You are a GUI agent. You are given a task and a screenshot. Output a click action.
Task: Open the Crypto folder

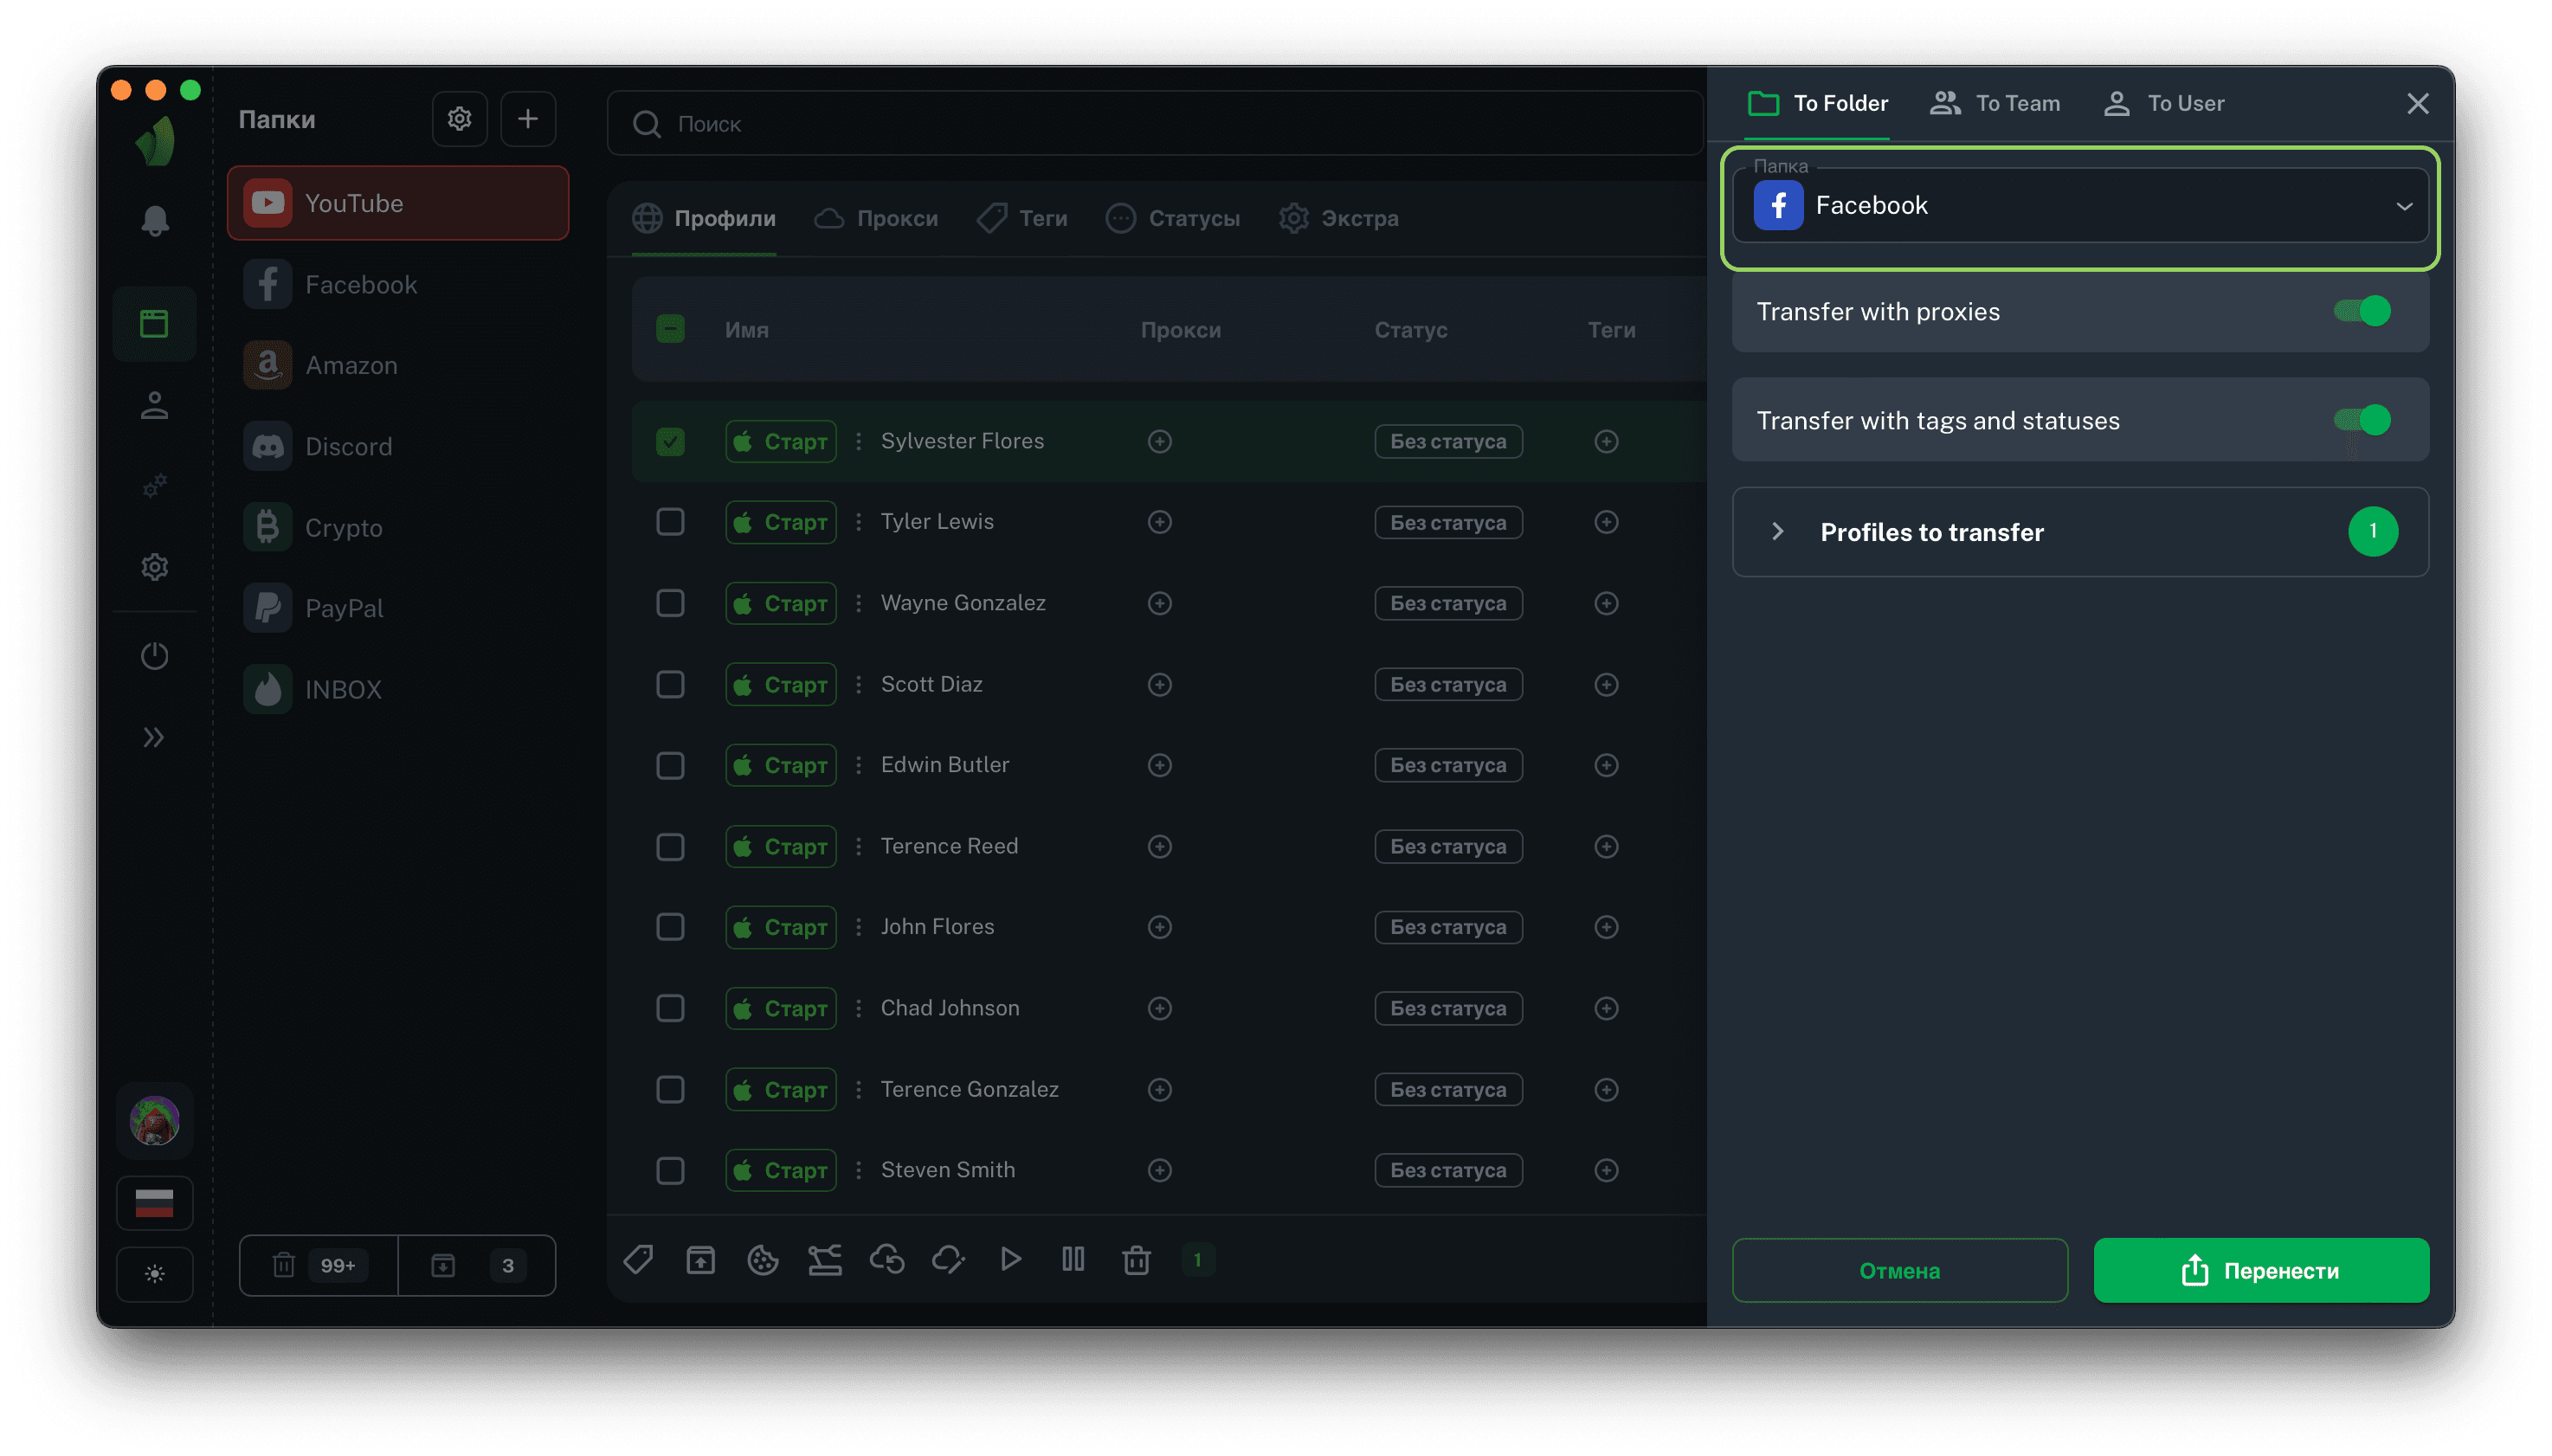343,527
